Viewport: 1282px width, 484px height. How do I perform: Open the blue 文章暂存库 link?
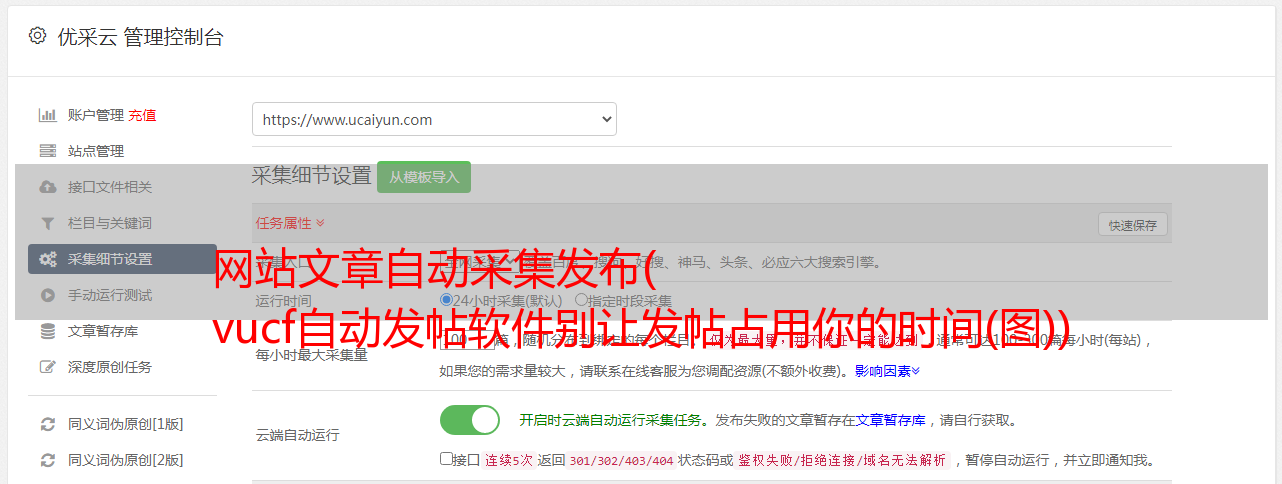click(x=890, y=420)
